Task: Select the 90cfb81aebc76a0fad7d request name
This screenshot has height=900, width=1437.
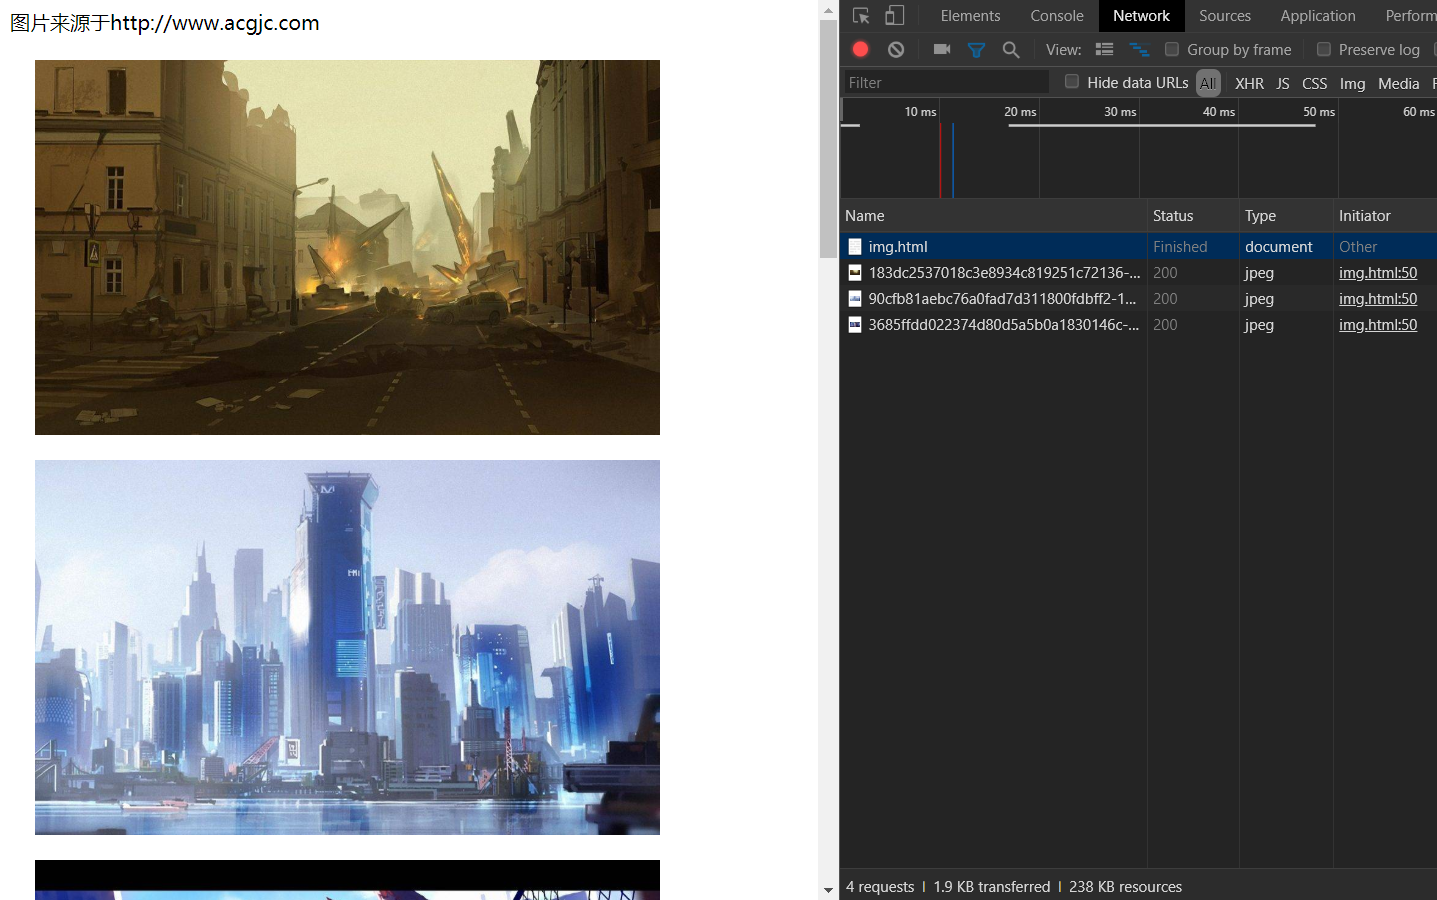Action: pyautogui.click(x=1002, y=298)
